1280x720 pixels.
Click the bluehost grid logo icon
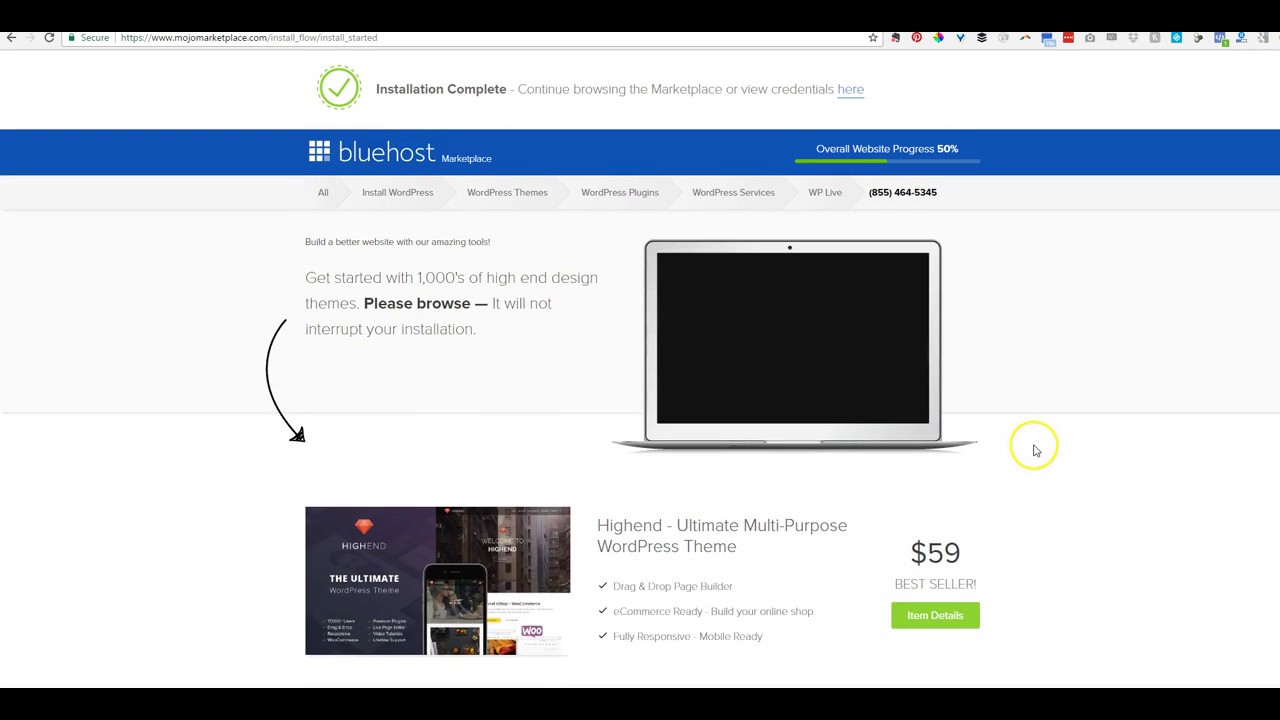pos(319,151)
